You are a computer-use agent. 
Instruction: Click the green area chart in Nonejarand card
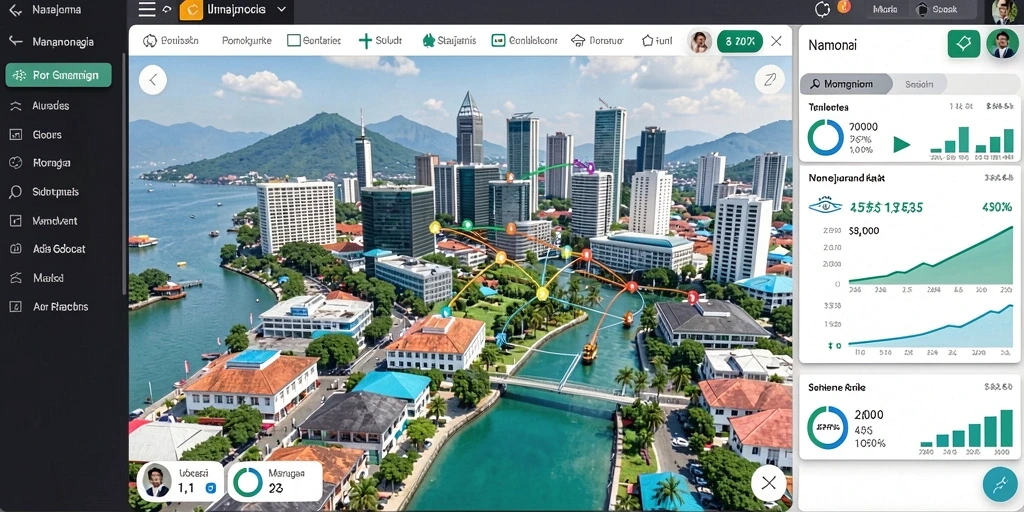[x=931, y=256]
